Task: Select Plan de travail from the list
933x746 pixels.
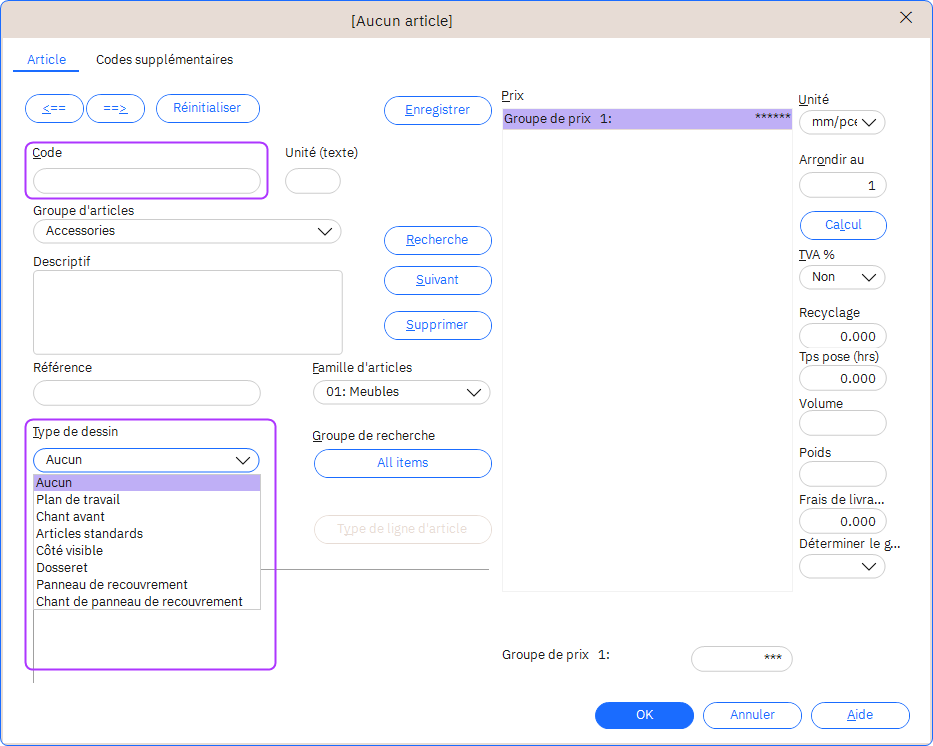Action: 78,500
